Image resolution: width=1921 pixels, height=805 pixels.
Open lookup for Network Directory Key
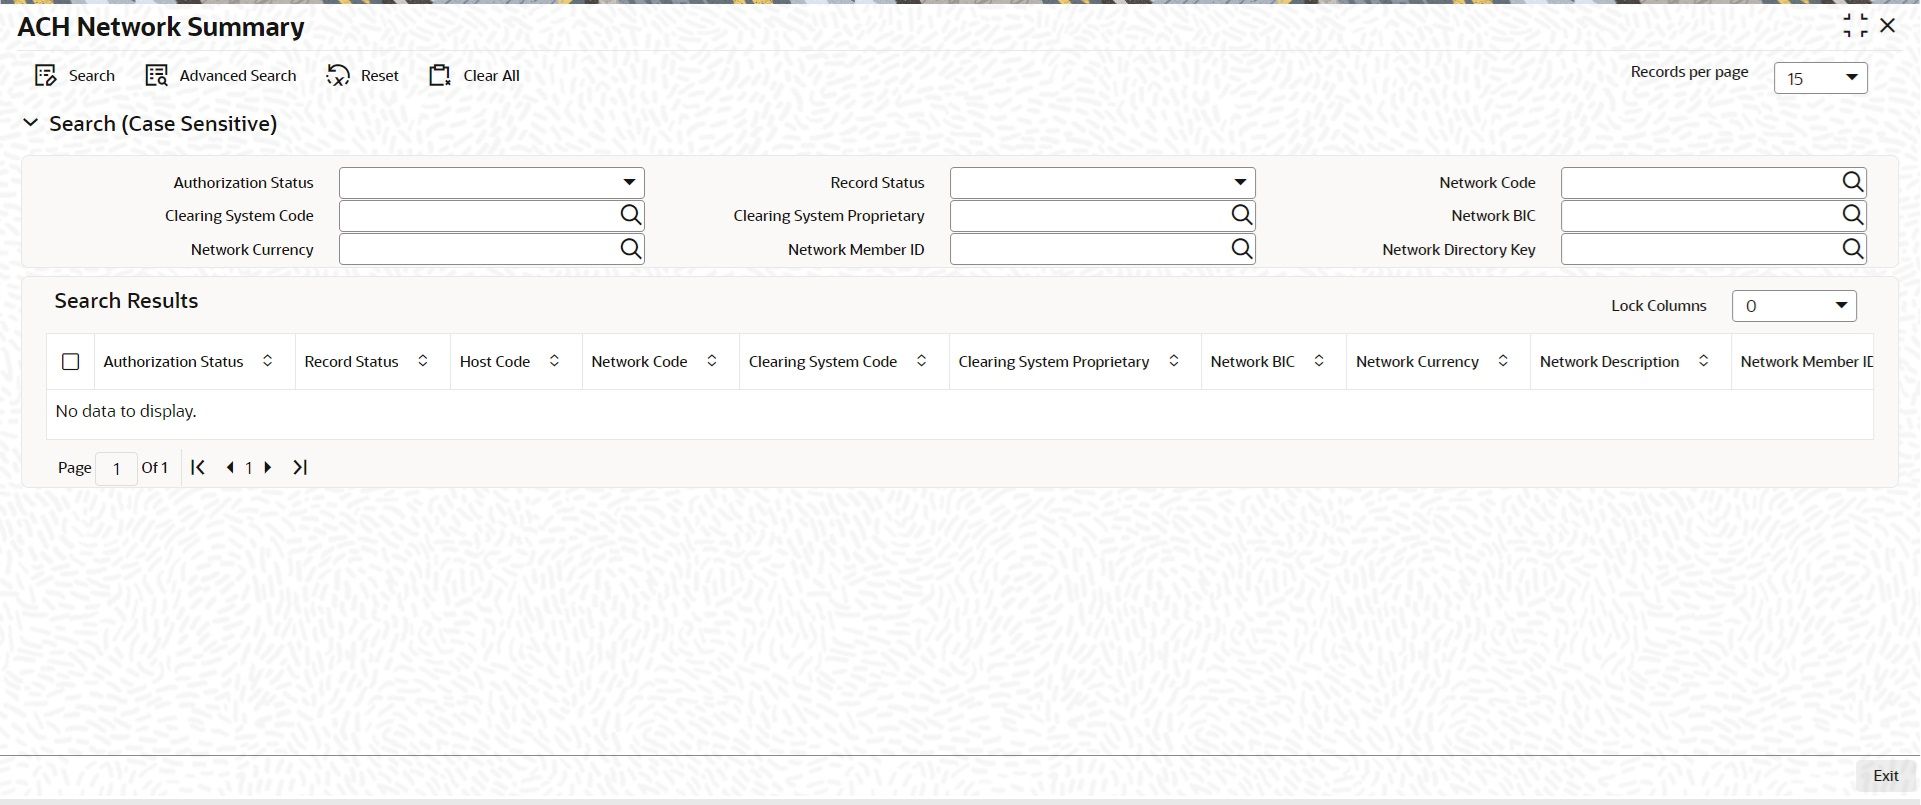(1853, 249)
